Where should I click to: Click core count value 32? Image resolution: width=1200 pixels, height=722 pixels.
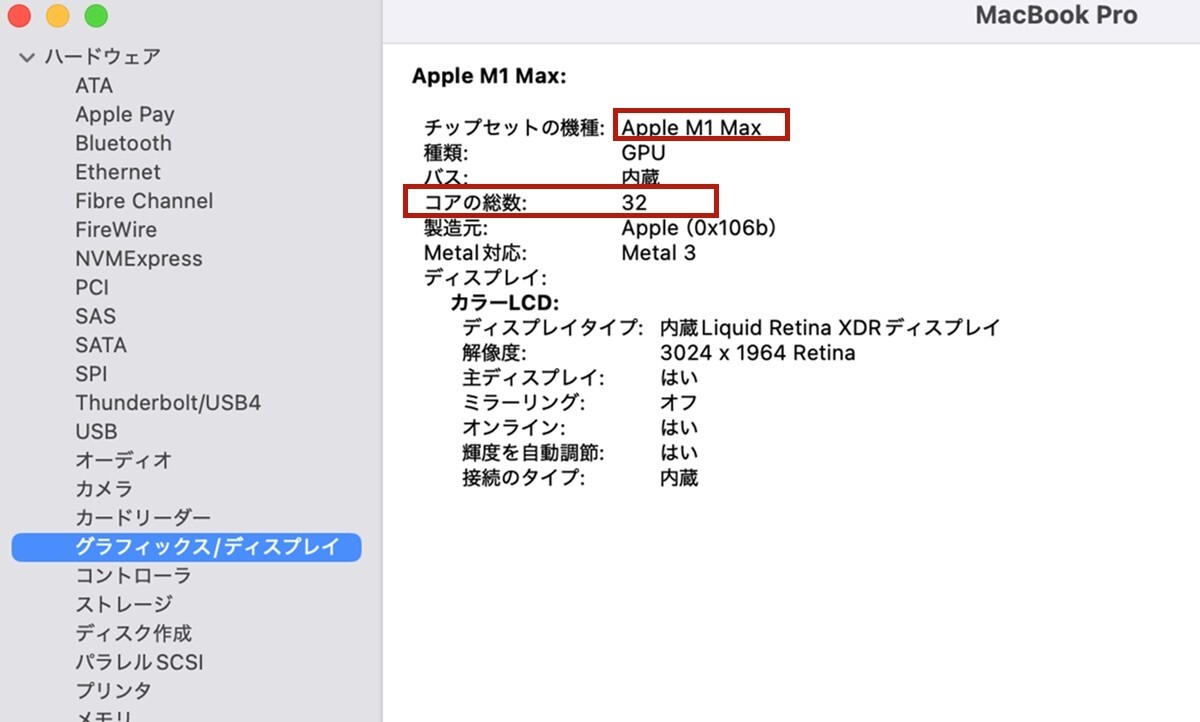tap(634, 202)
